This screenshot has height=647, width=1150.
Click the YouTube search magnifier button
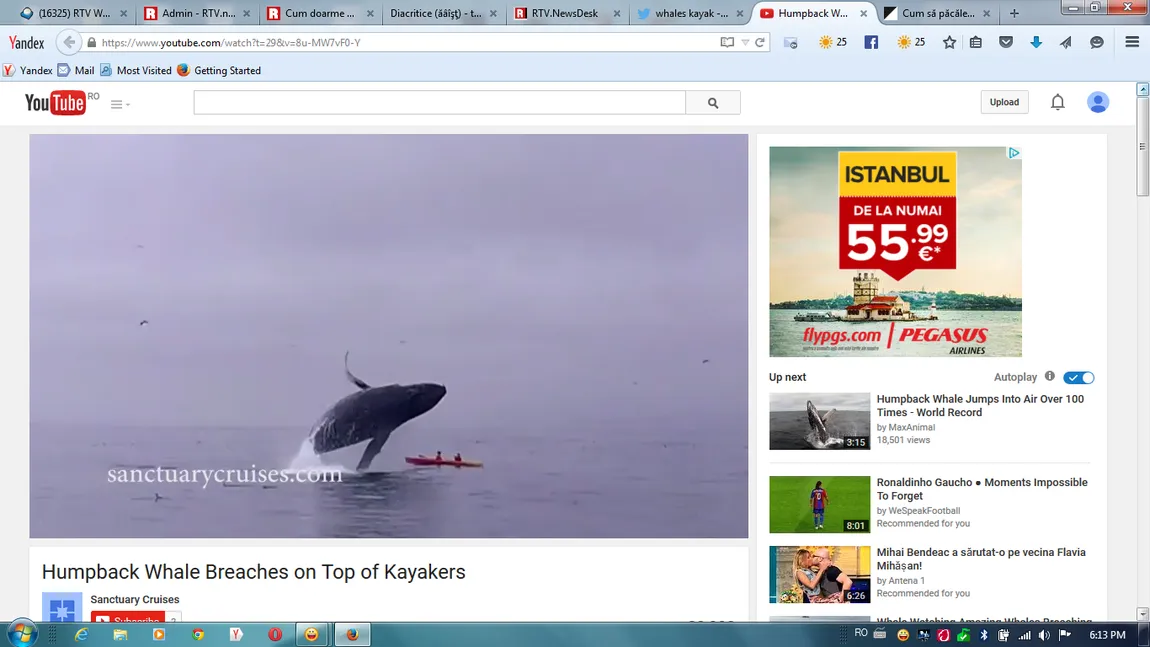point(713,103)
